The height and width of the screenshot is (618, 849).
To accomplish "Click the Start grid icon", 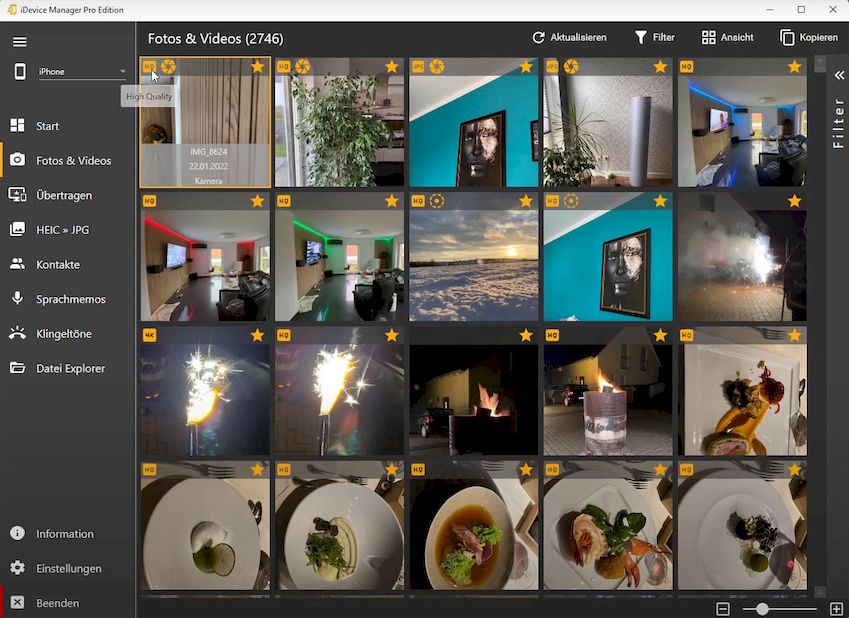I will click(17, 125).
